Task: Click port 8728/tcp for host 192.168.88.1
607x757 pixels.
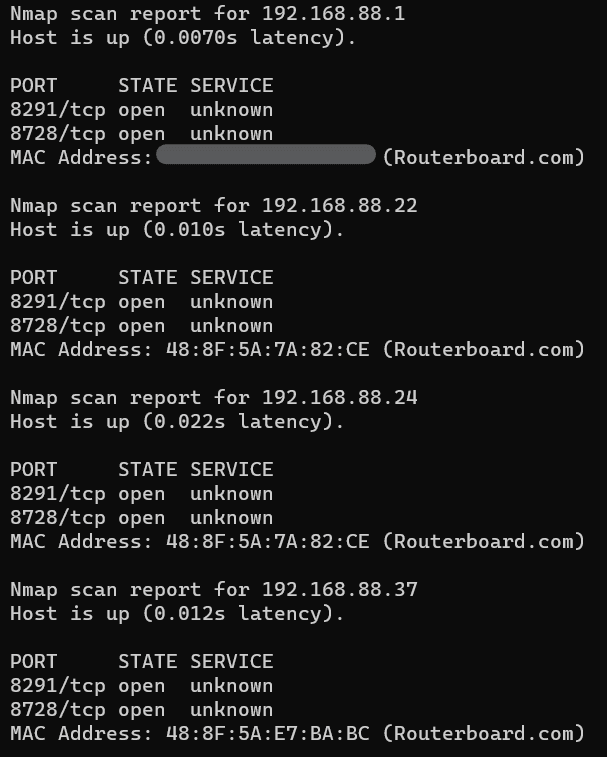Action: [58, 134]
